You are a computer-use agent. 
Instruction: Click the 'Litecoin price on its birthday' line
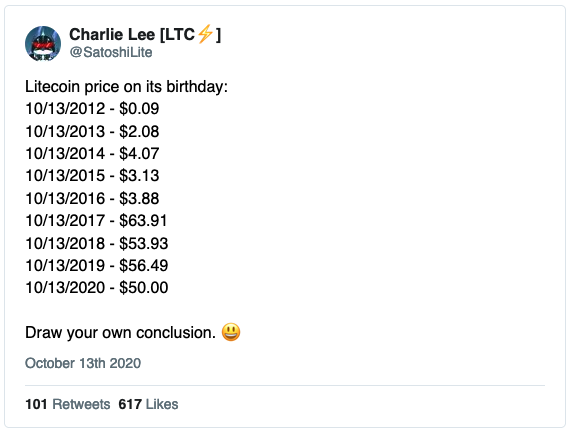(x=126, y=87)
